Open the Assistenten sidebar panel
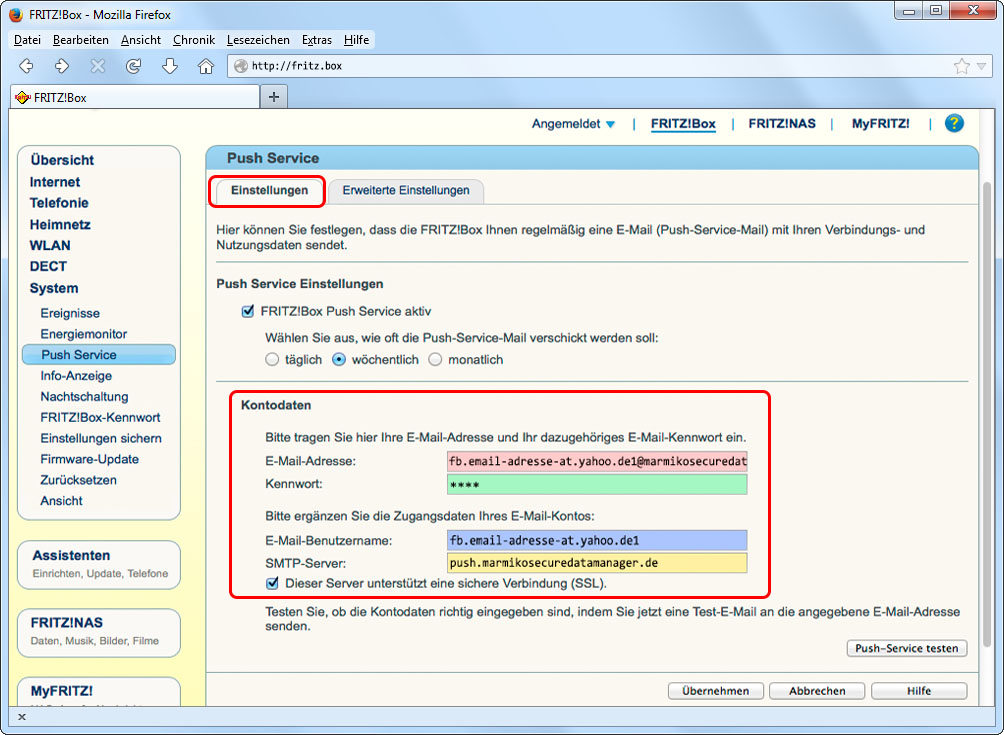 point(99,565)
